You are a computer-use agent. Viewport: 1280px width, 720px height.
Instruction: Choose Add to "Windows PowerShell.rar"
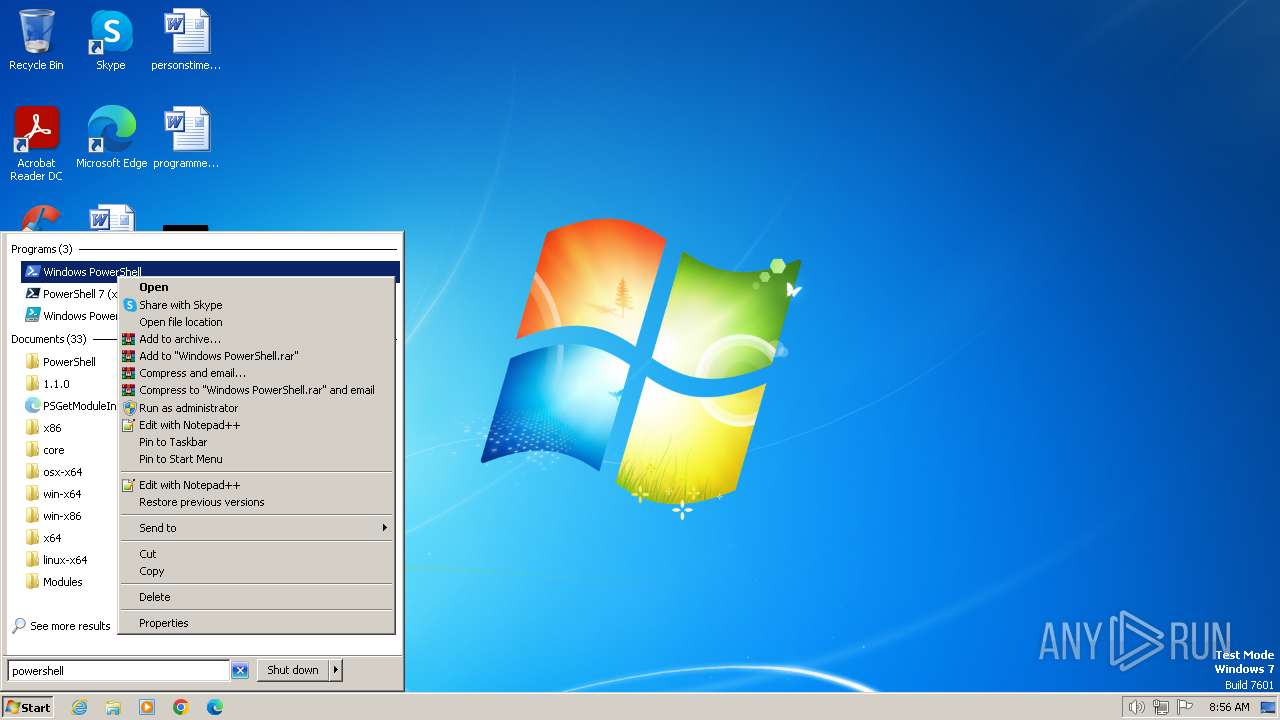pos(256,356)
